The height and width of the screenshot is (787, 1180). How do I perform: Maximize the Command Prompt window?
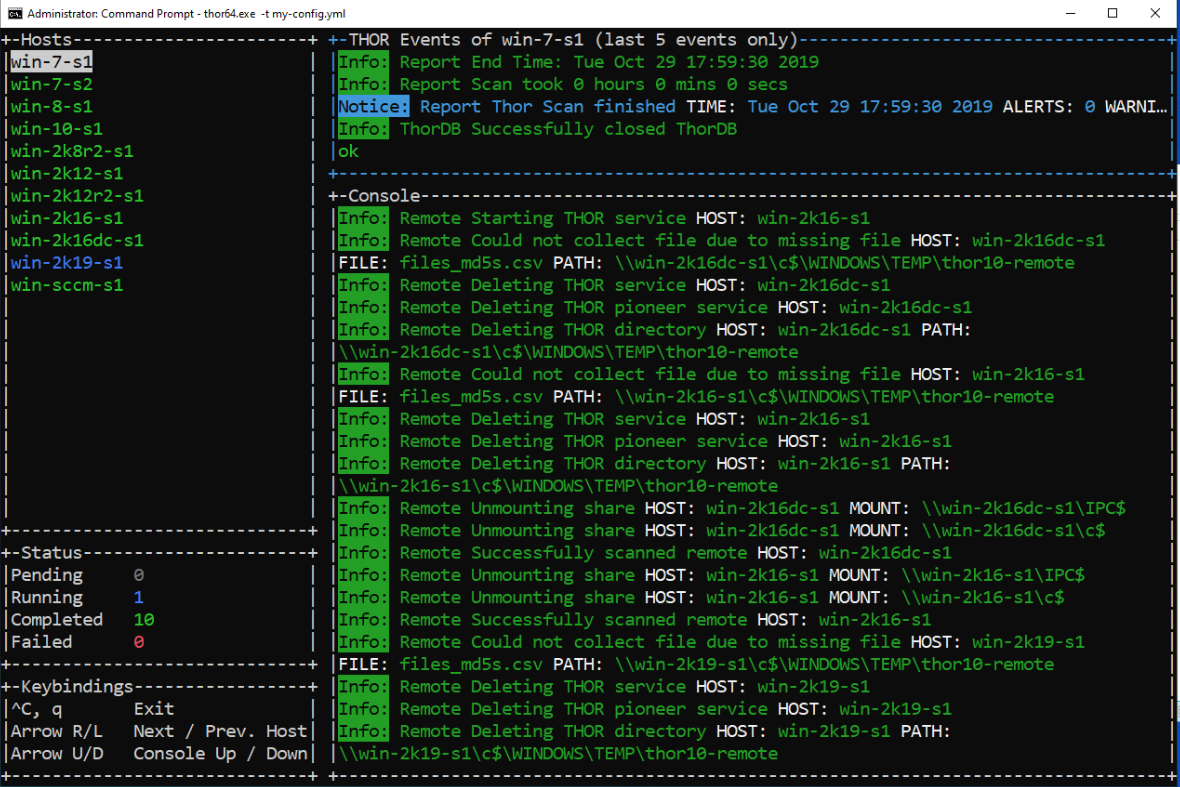point(1112,14)
